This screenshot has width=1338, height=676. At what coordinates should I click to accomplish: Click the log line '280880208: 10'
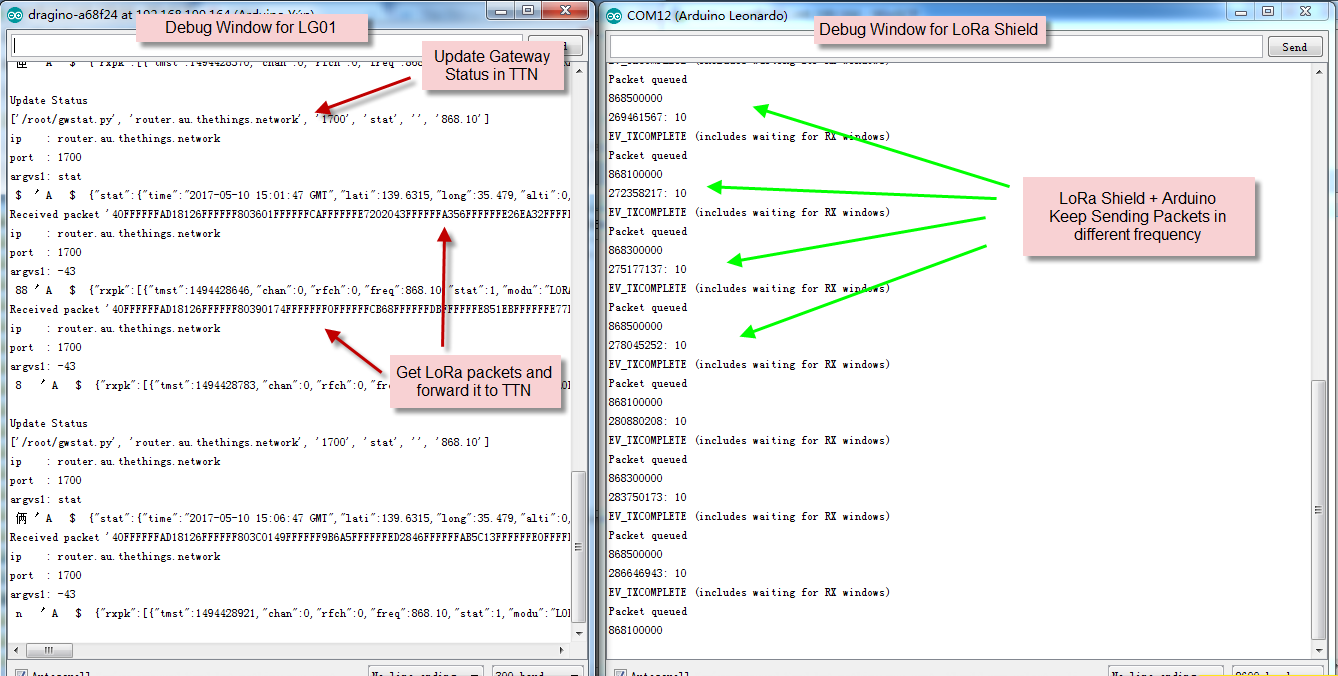coord(647,421)
